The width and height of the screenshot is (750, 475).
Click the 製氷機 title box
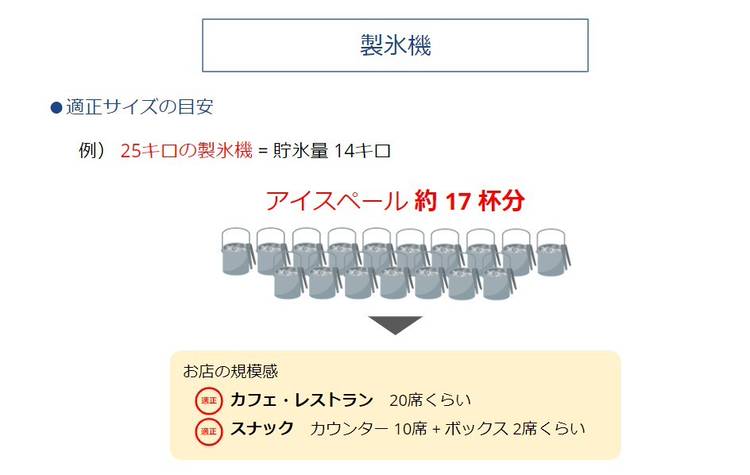click(395, 45)
